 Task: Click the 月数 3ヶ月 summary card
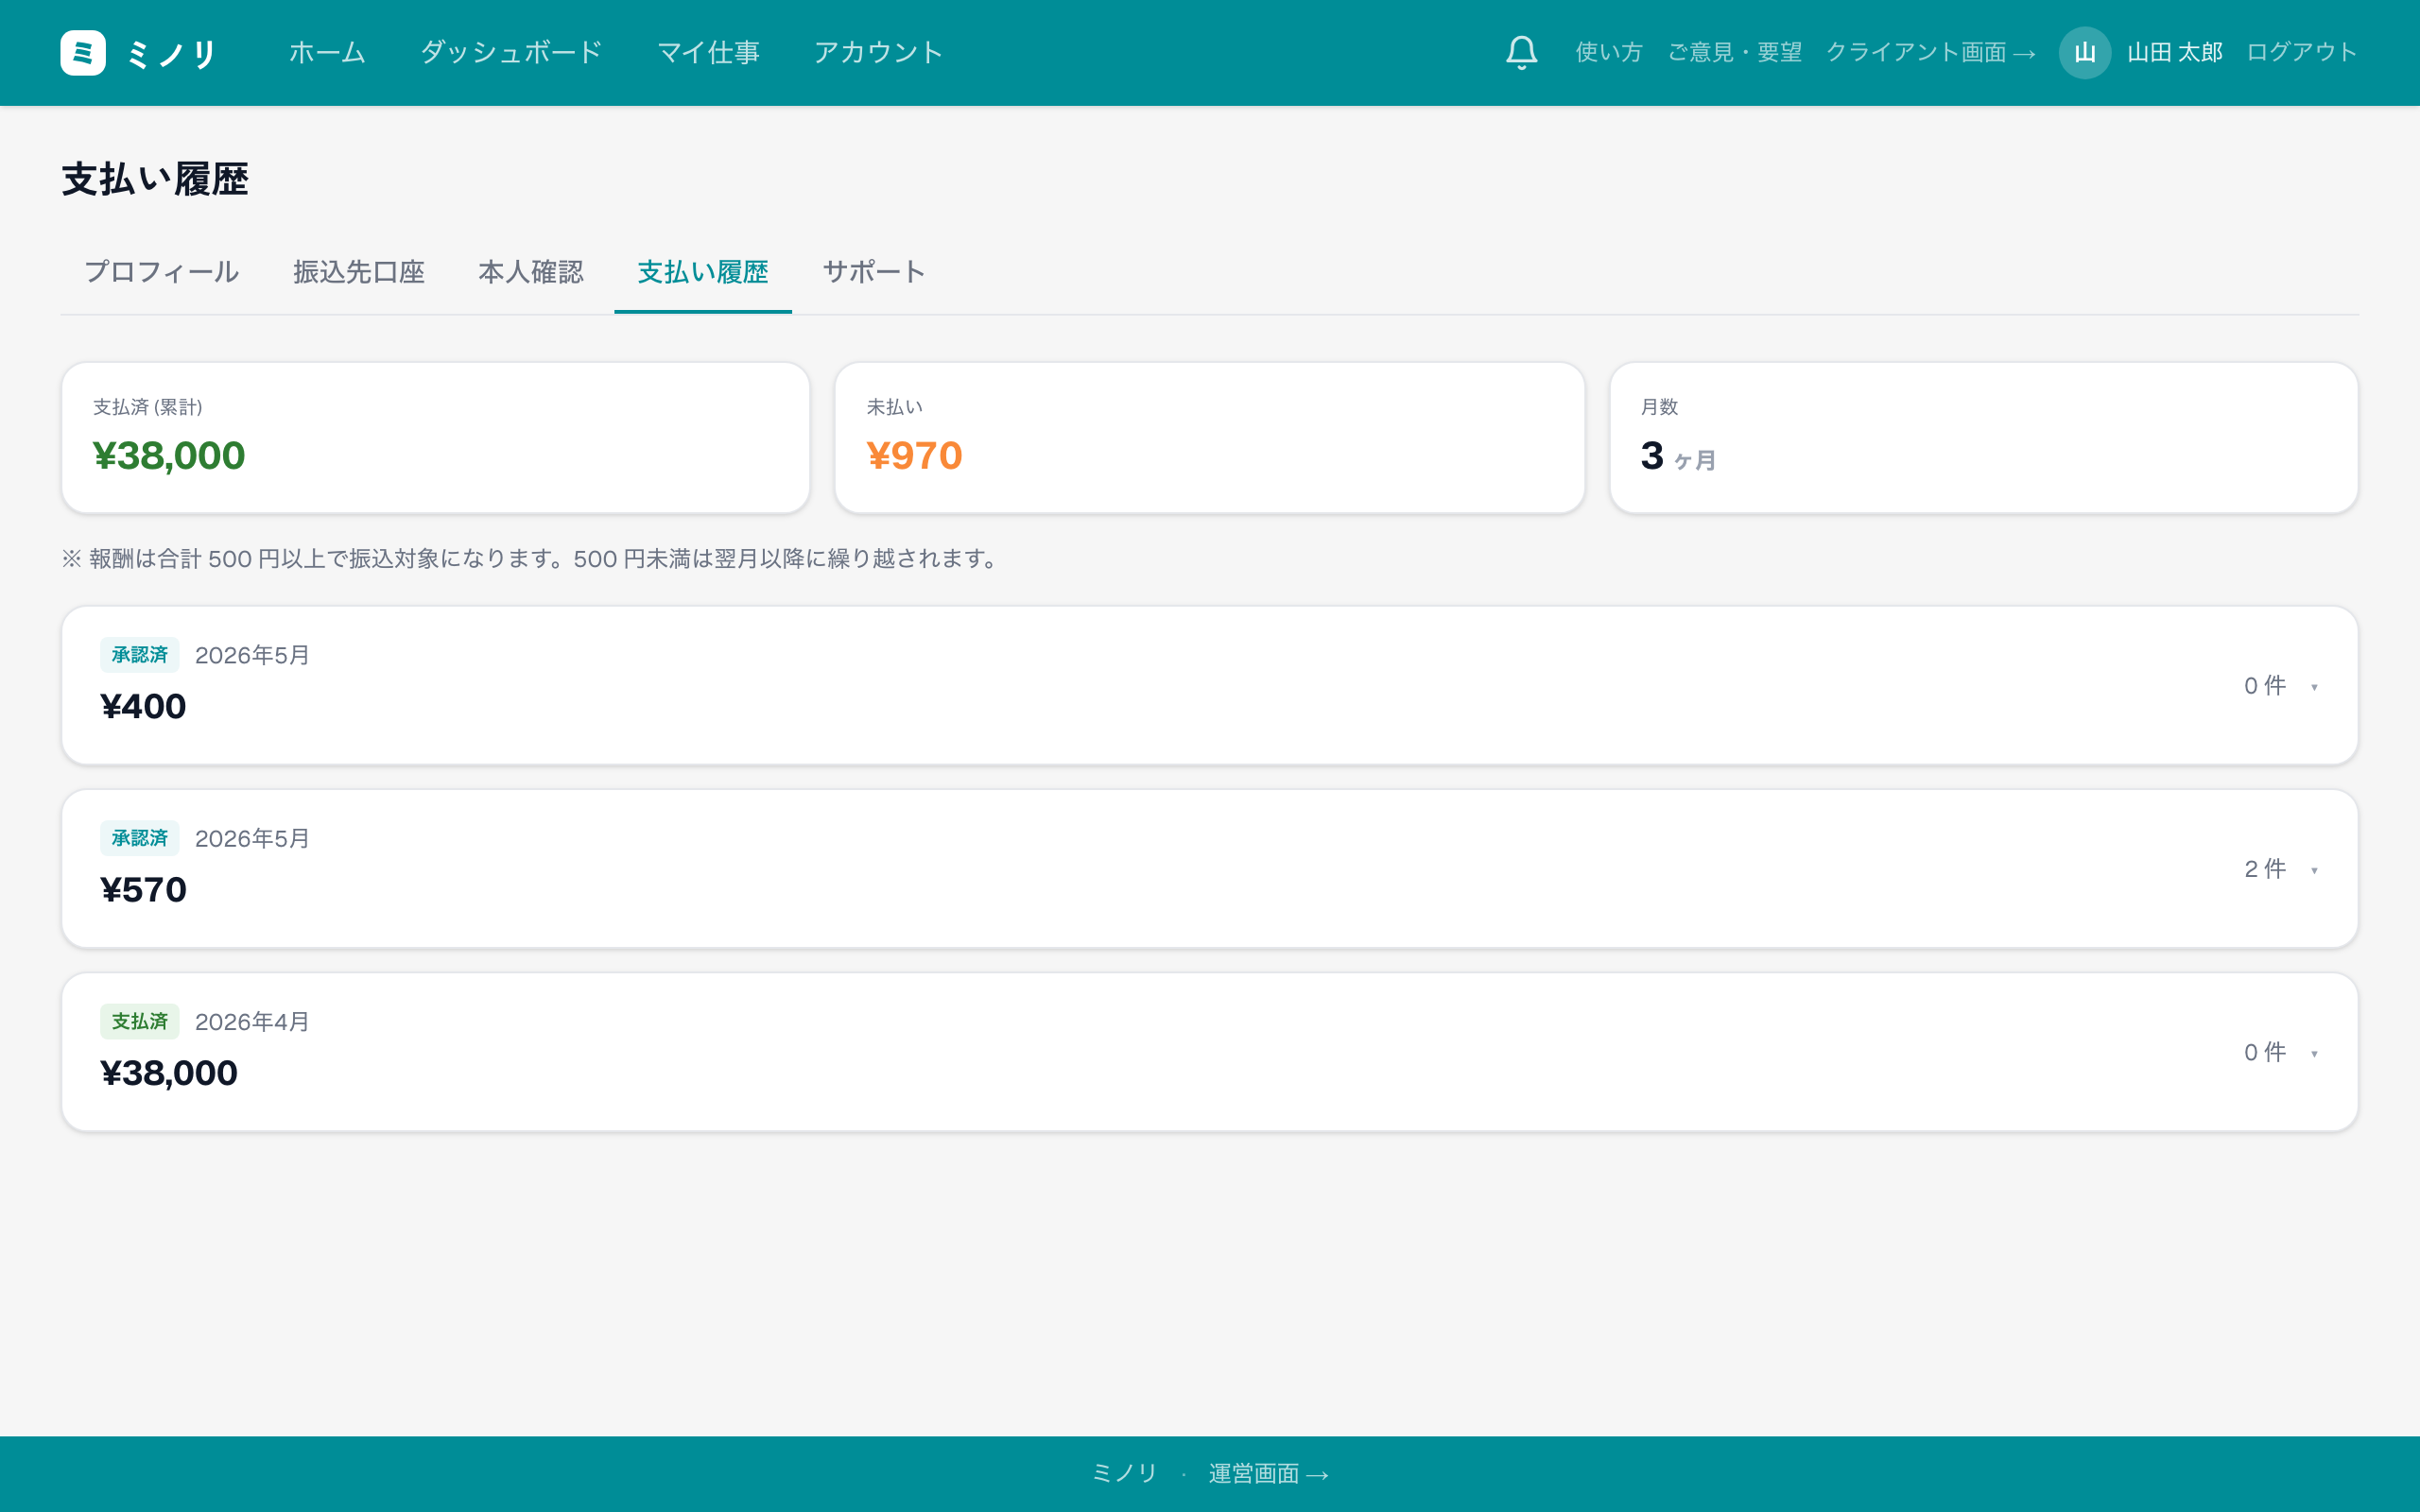tap(1984, 438)
